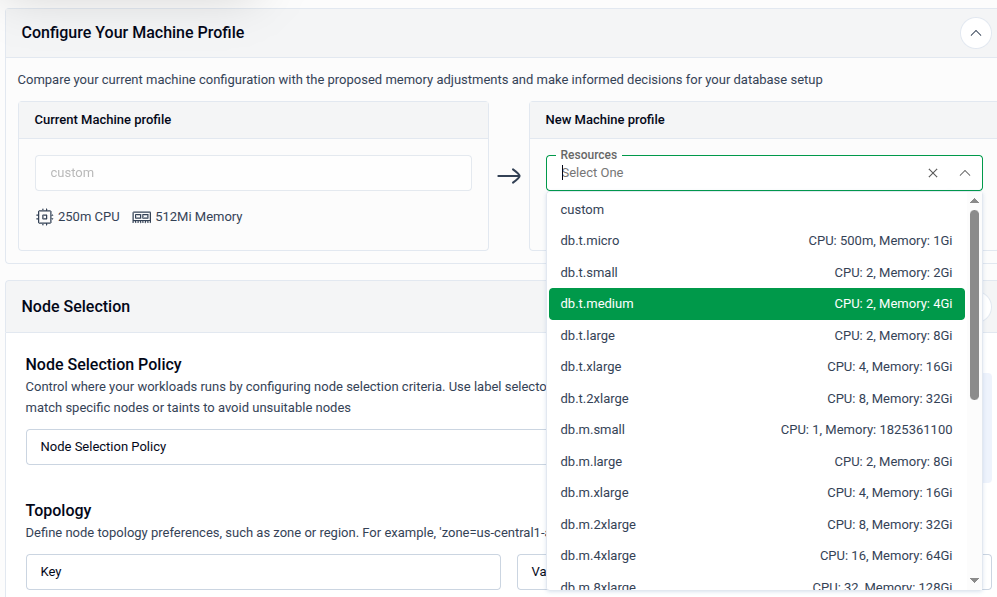The height and width of the screenshot is (597, 997).
Task: Click the custom machine profile text field
Action: [x=253, y=172]
